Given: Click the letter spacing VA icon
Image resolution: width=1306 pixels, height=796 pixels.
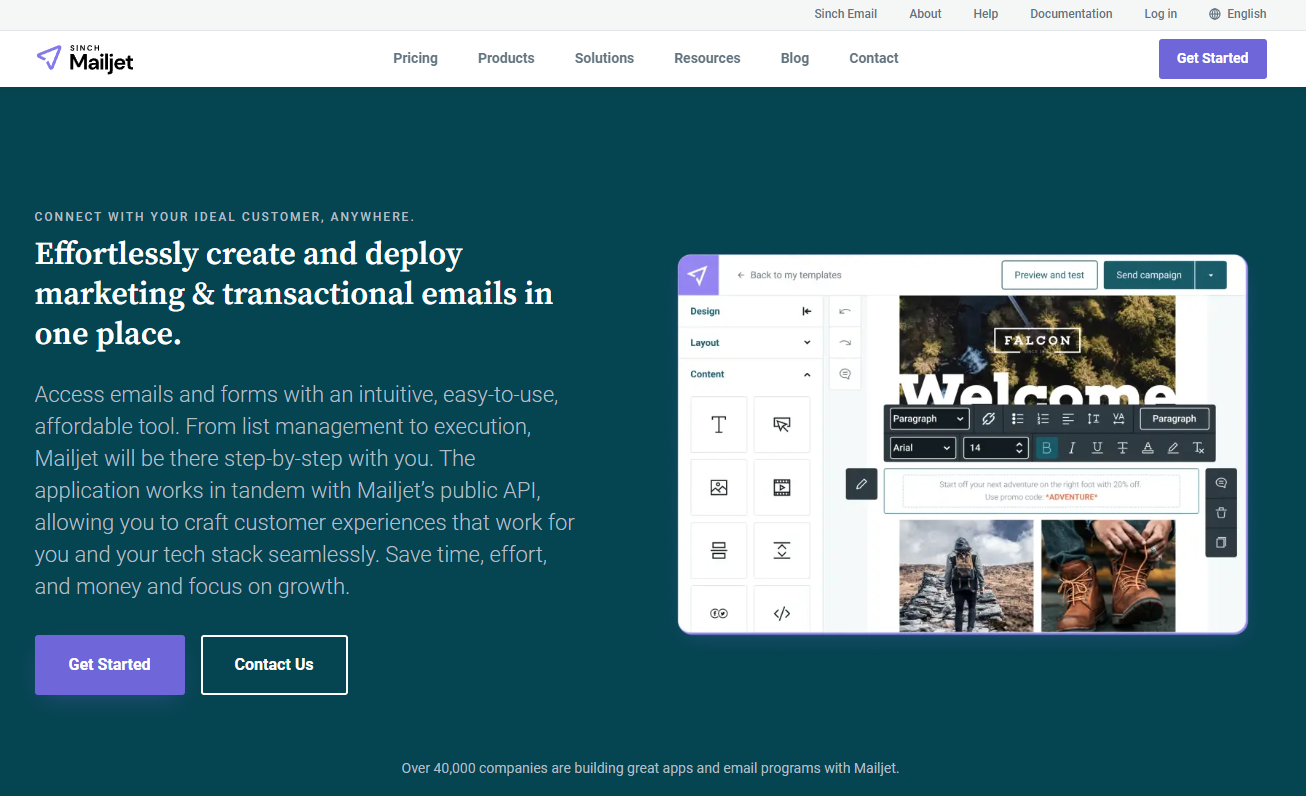Looking at the screenshot, I should 1119,419.
